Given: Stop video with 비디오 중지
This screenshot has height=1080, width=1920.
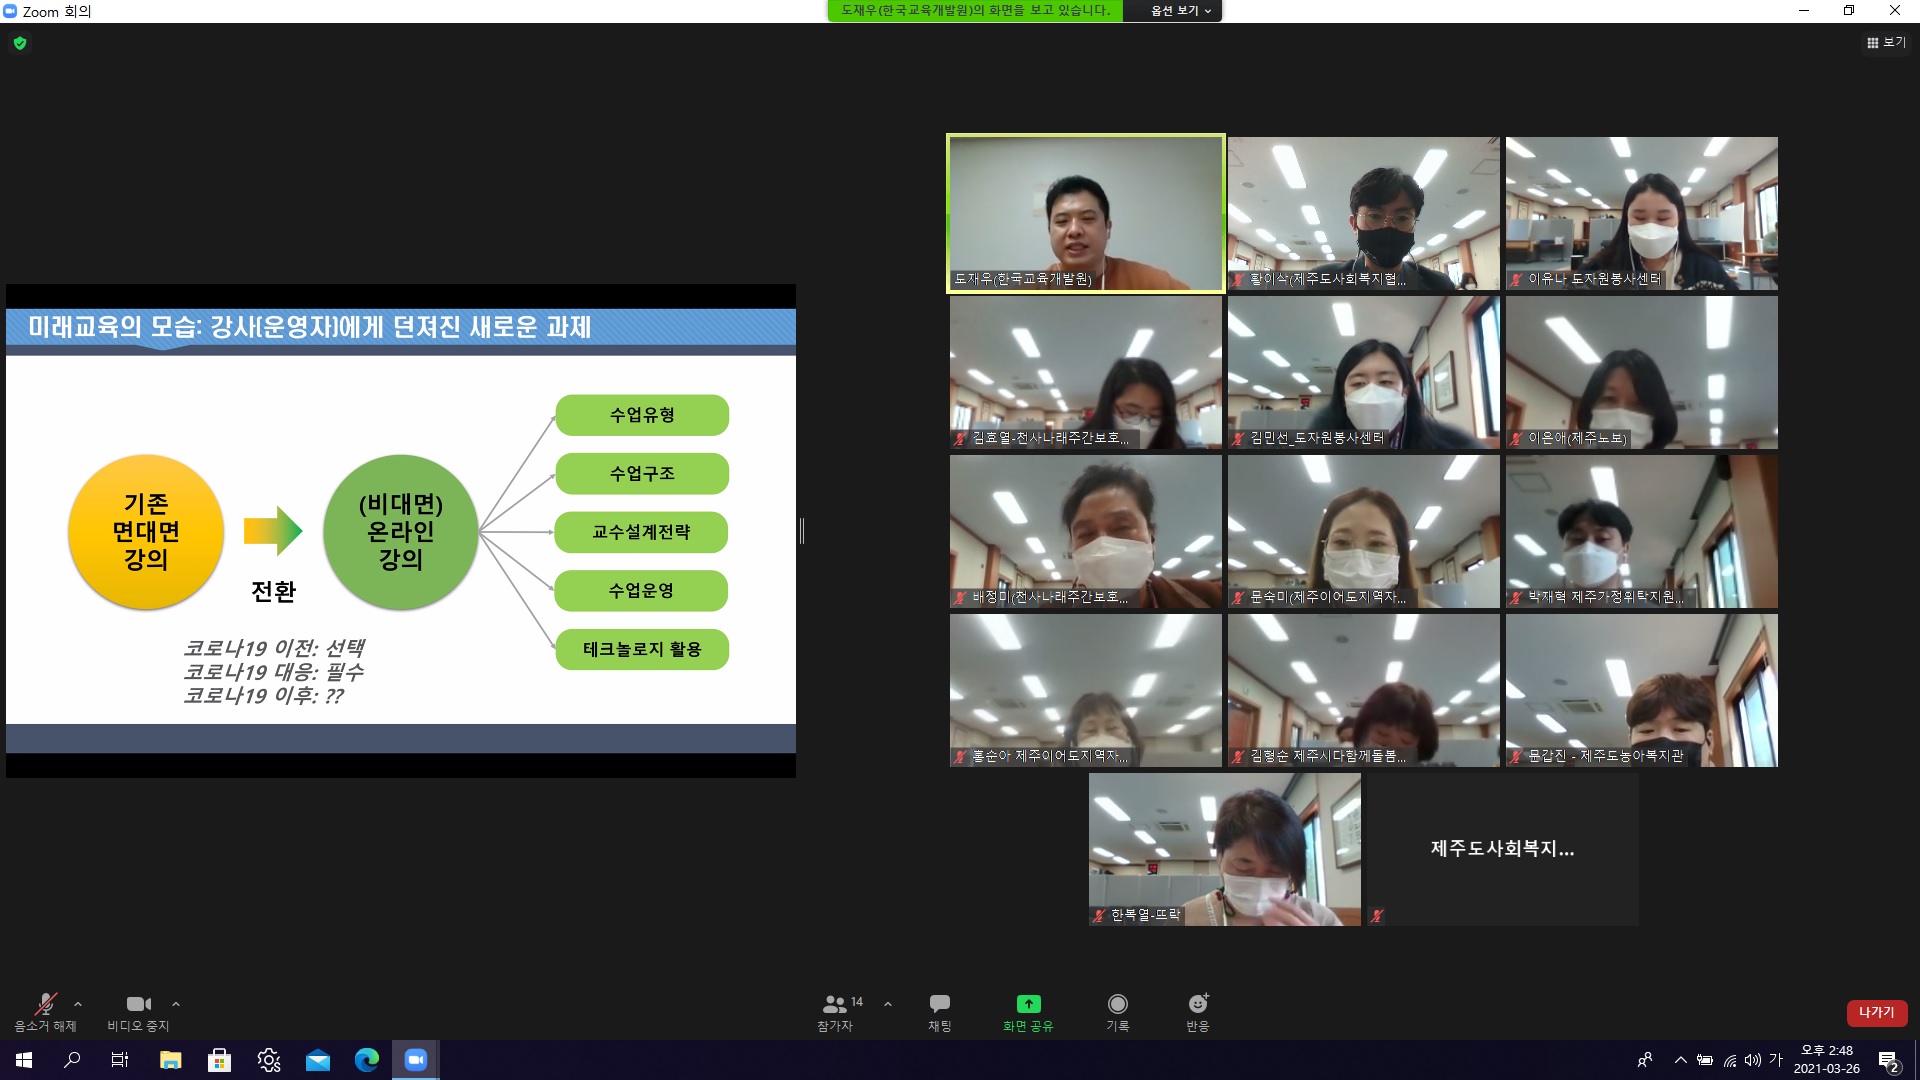Looking at the screenshot, I should click(x=138, y=1011).
